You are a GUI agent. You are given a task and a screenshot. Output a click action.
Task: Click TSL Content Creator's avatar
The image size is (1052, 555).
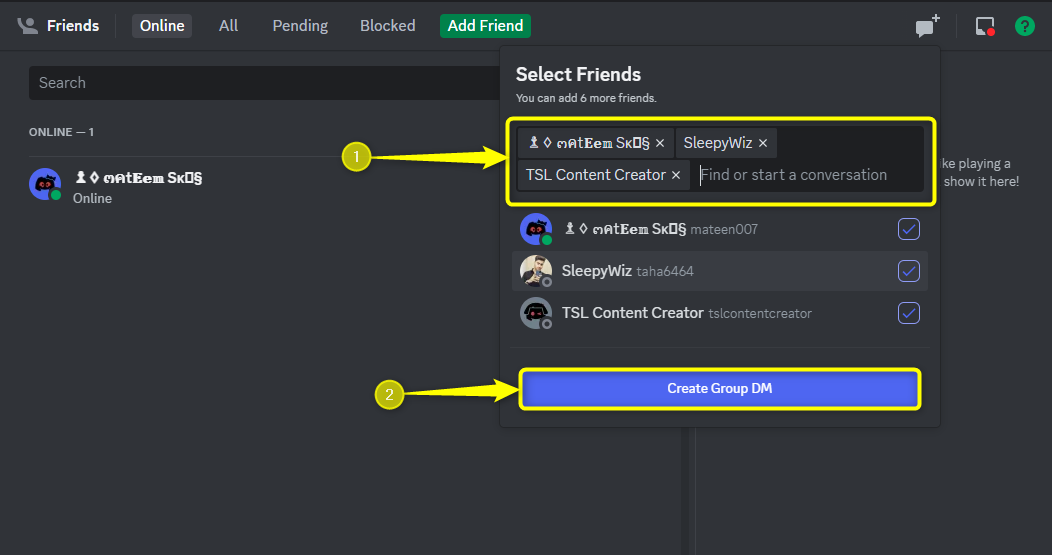[536, 313]
